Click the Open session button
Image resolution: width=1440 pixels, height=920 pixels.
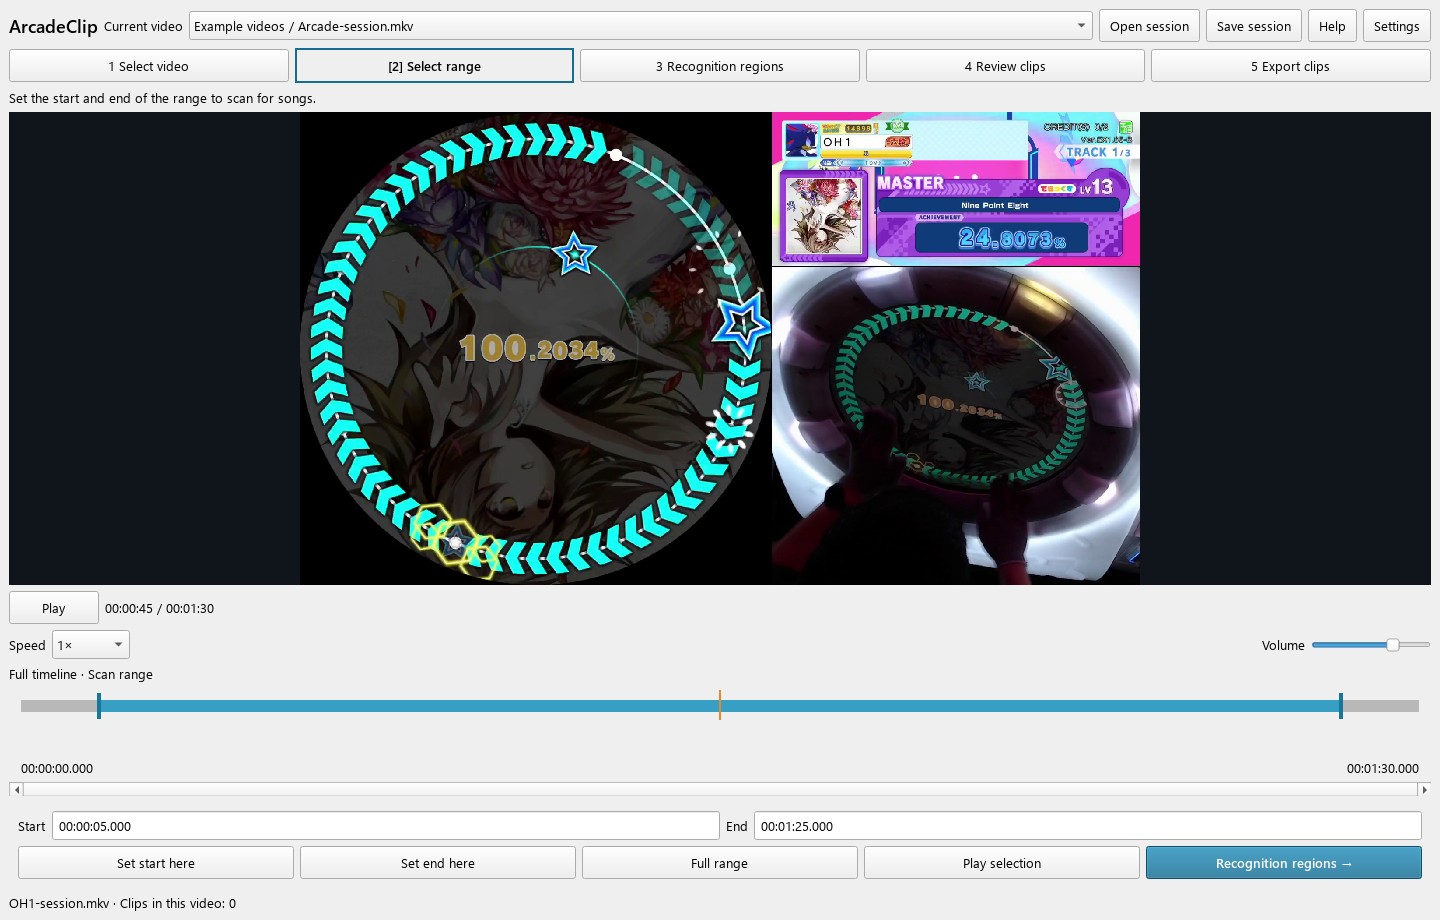(1149, 26)
